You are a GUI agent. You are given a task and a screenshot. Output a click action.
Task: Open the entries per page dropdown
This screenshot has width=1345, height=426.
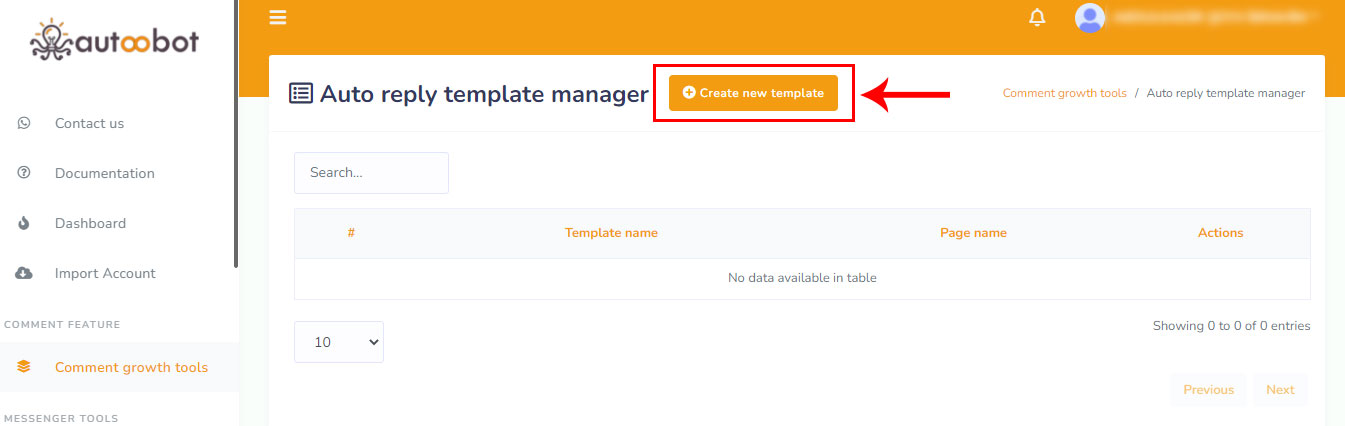pyautogui.click(x=338, y=342)
